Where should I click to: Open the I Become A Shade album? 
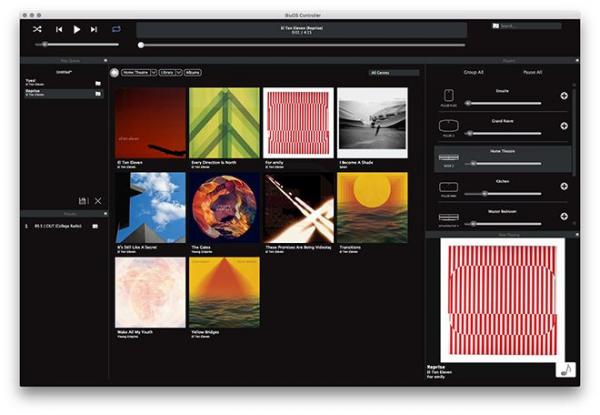[372, 123]
